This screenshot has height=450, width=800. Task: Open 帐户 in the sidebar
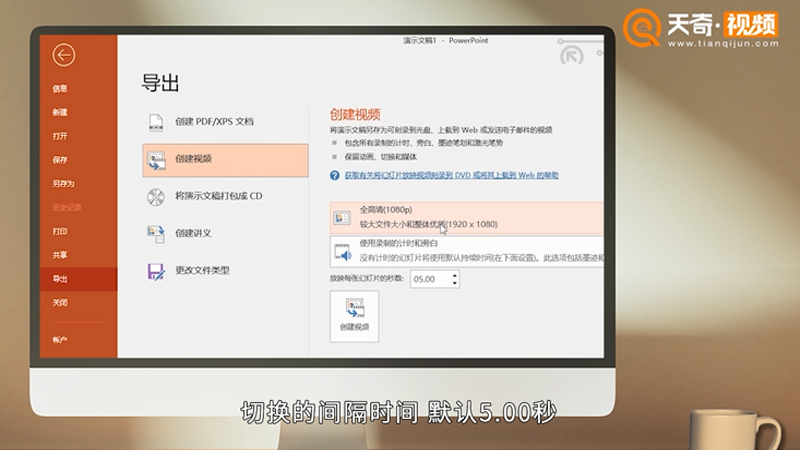tap(60, 340)
